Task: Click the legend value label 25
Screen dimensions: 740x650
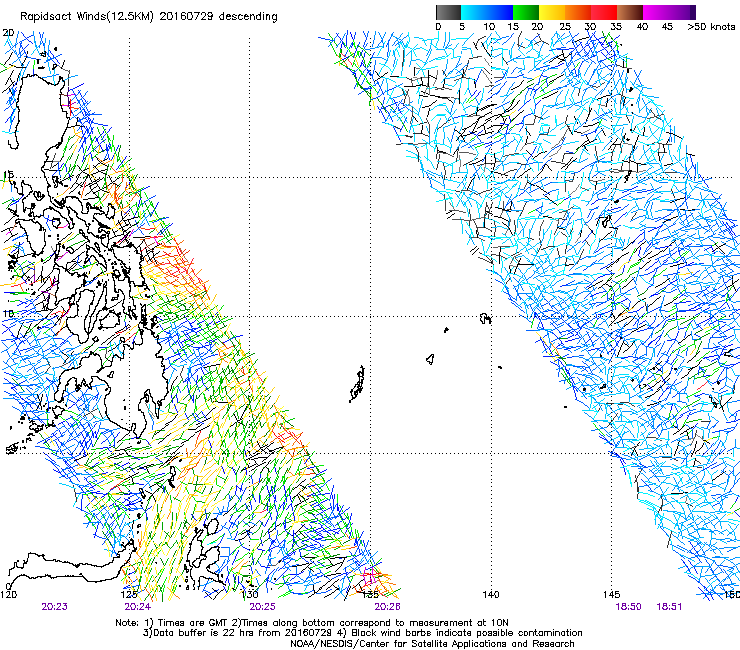Action: tap(565, 27)
